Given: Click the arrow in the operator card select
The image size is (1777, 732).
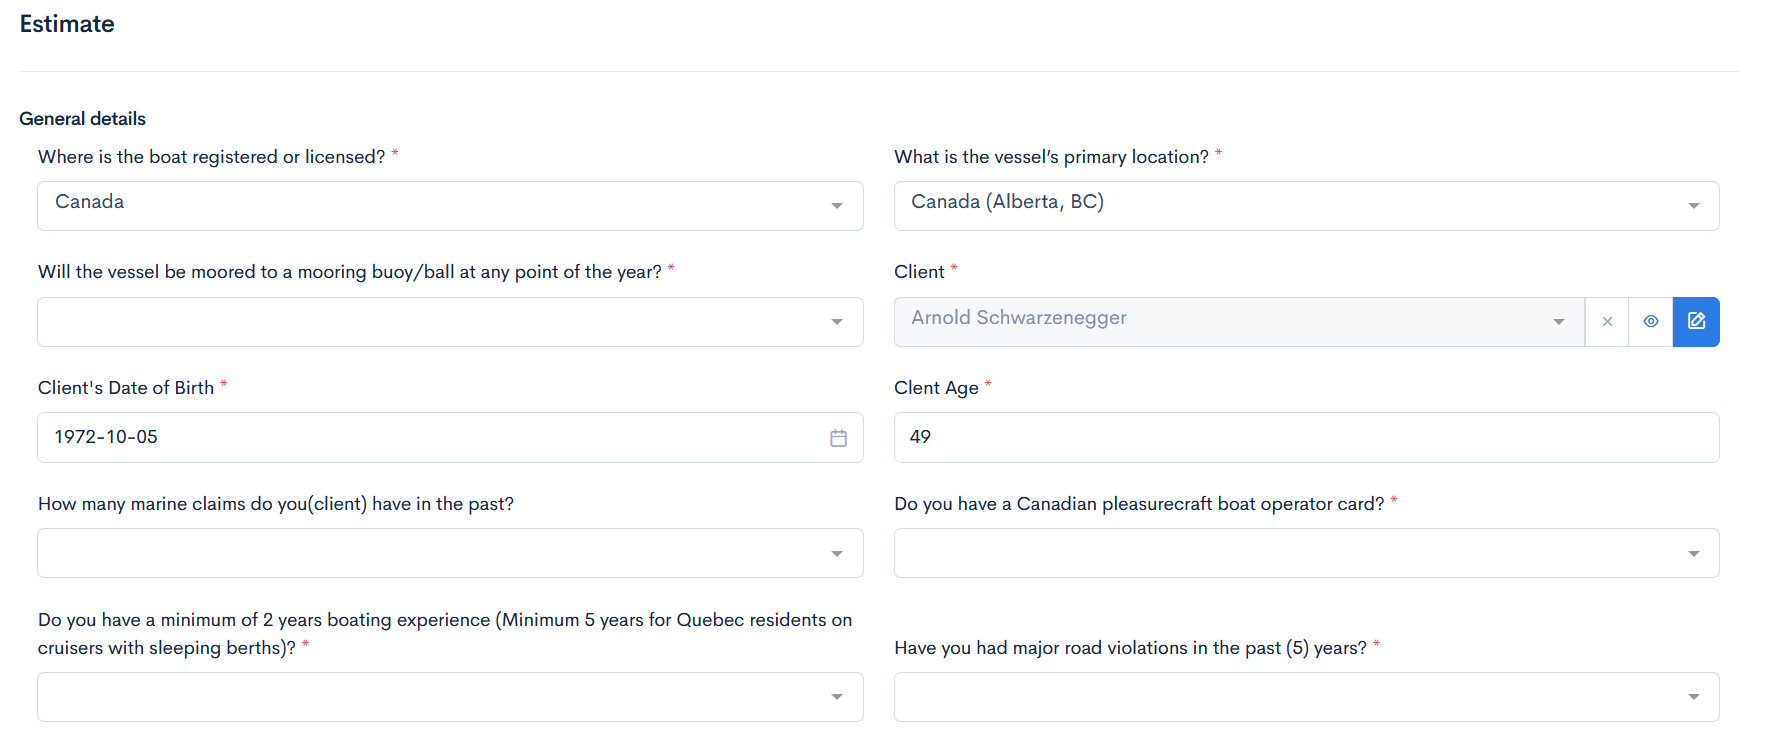Looking at the screenshot, I should (x=1693, y=554).
